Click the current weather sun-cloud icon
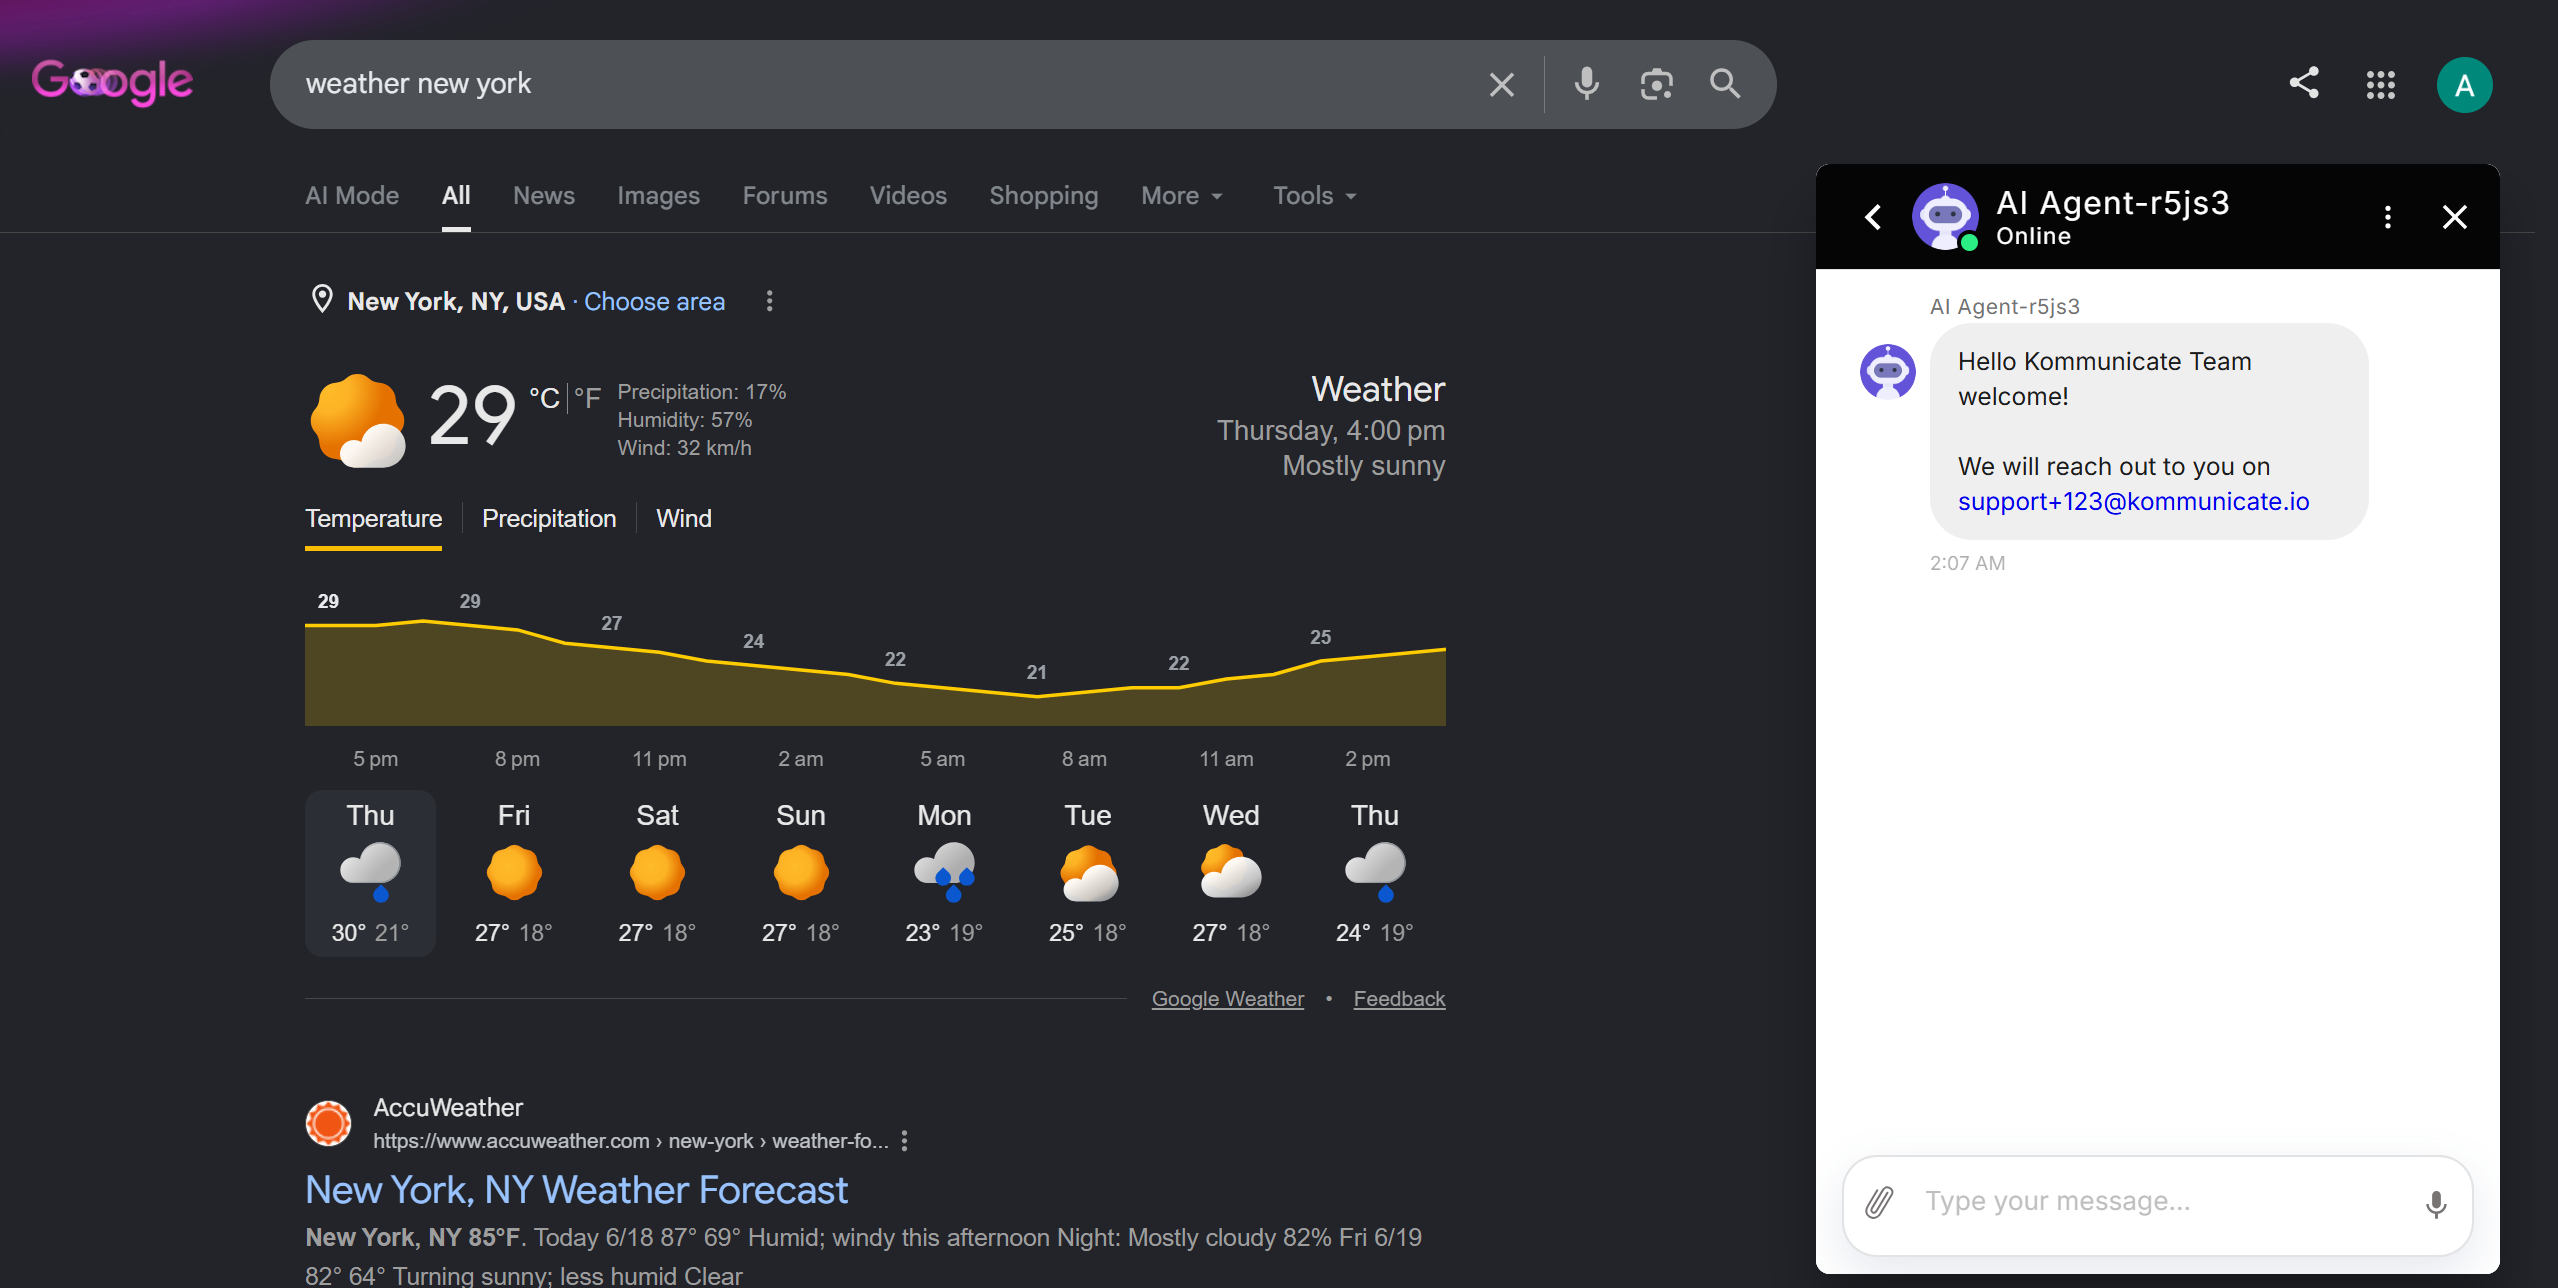 tap(358, 420)
